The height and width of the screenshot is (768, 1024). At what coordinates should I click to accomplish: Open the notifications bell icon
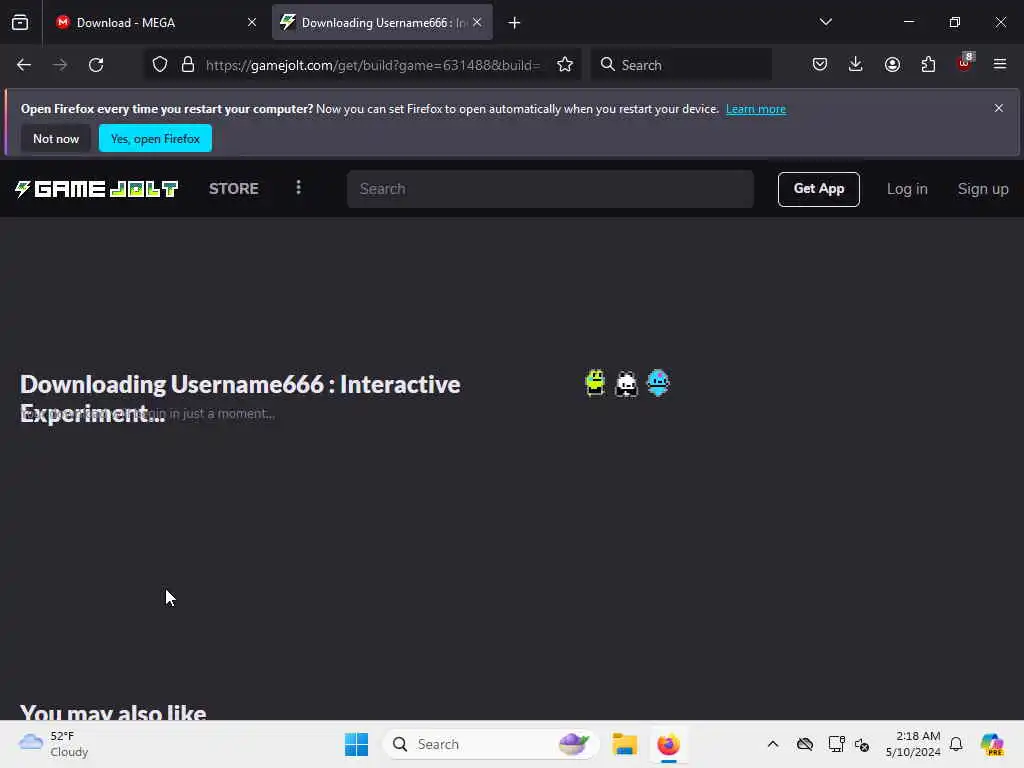956,744
